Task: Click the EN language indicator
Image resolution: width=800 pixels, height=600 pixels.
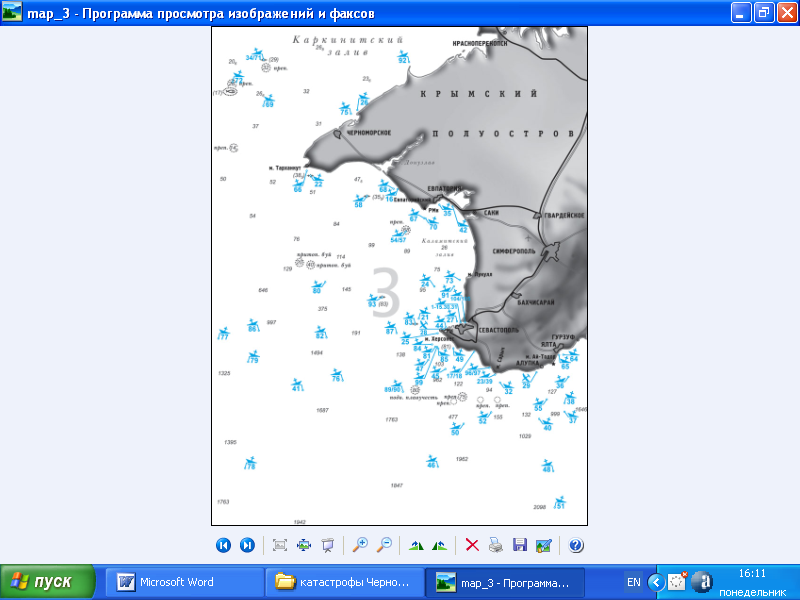Action: 634,582
